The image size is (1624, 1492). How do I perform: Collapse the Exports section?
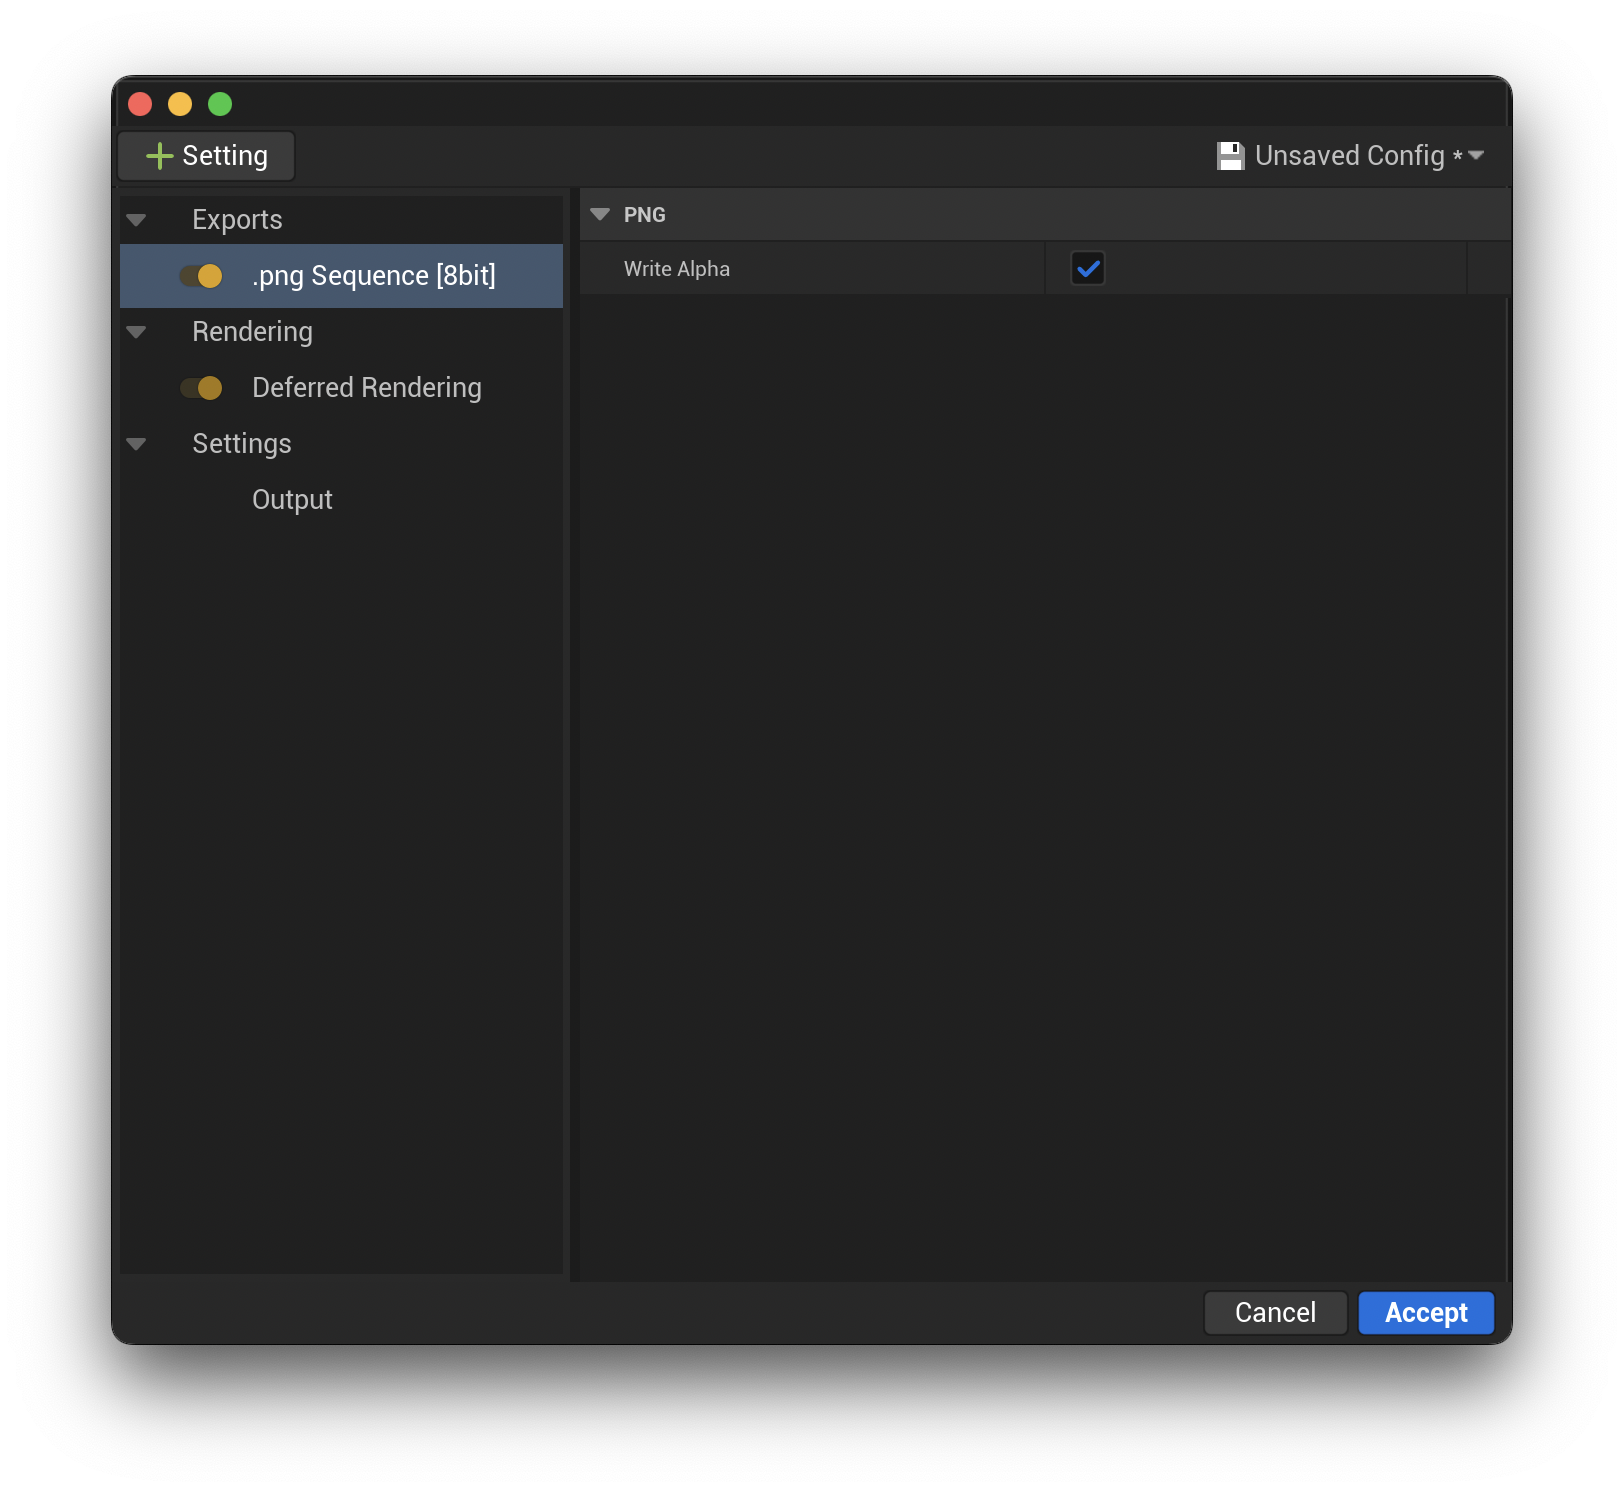coord(136,220)
